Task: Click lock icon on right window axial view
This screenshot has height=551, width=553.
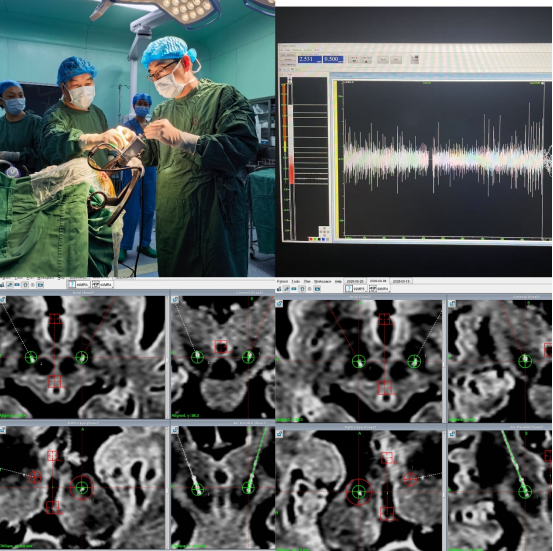Action: point(279,303)
